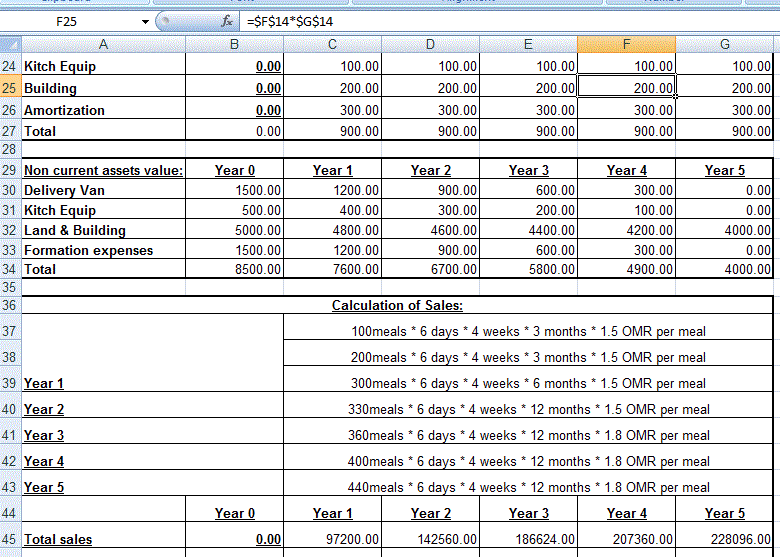Select row 27 header
Image resolution: width=780 pixels, height=557 pixels.
click(x=10, y=131)
